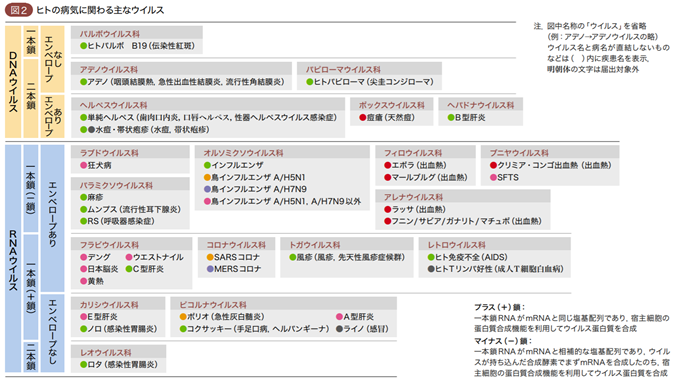Image resolution: width=685 pixels, height=381 pixels.
Task: Select the C型肝炎 entry
Action: pos(145,269)
